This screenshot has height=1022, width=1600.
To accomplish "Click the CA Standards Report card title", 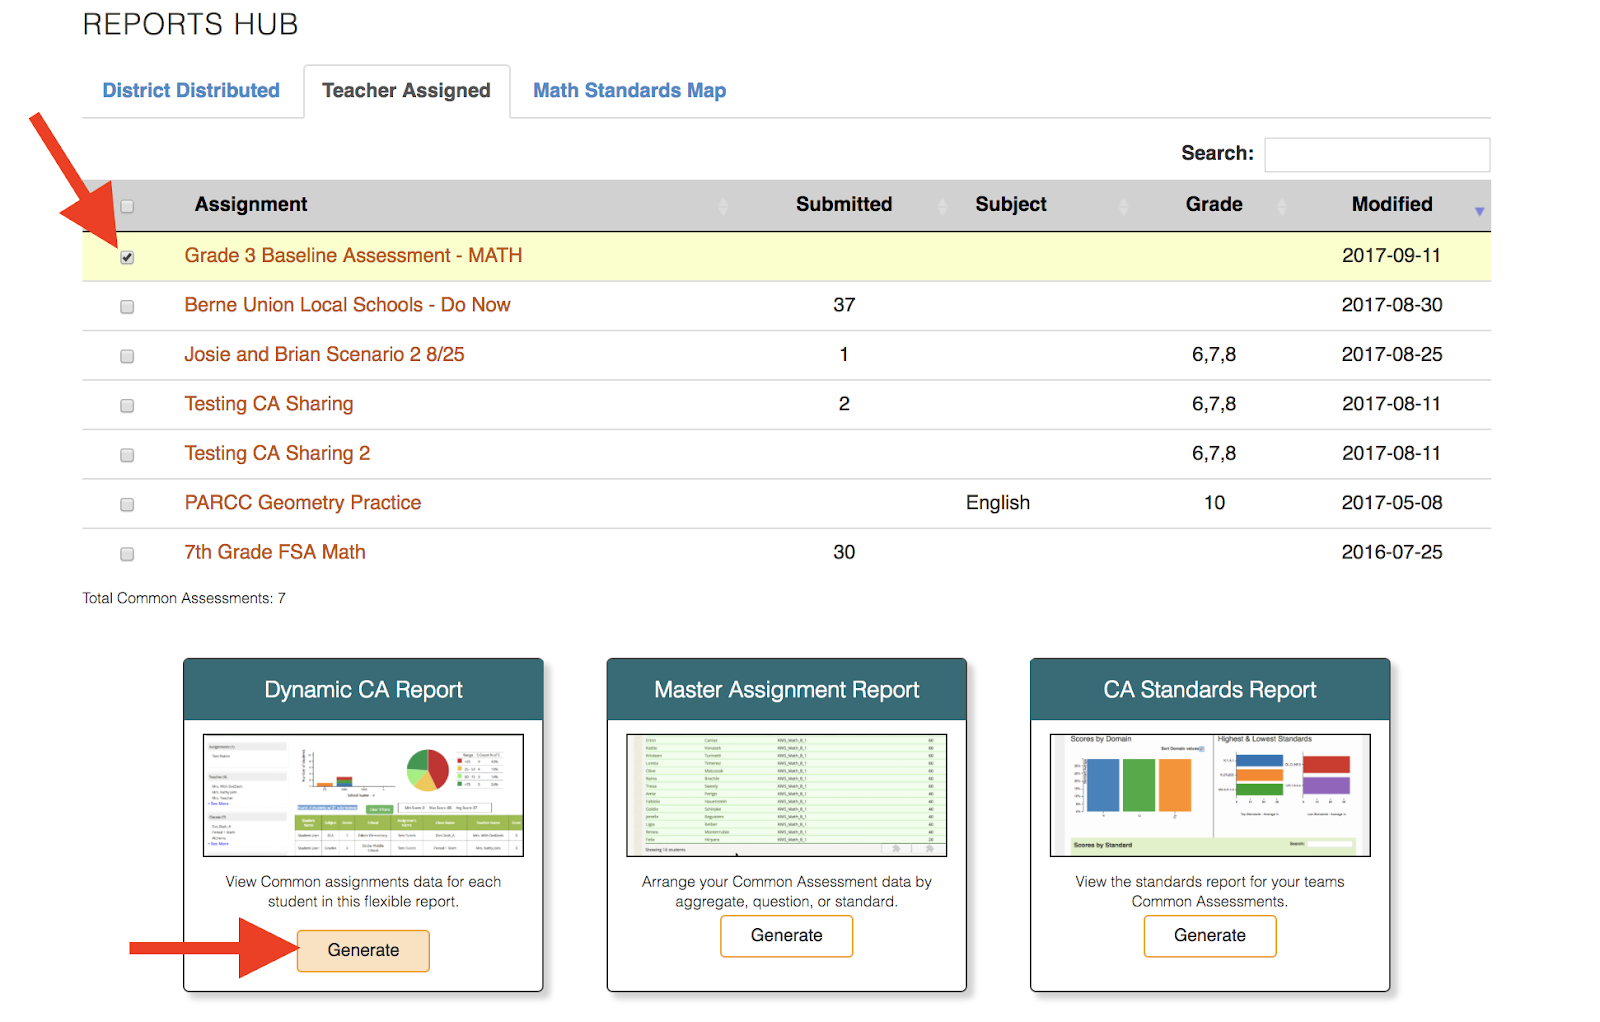I will click(1210, 690).
